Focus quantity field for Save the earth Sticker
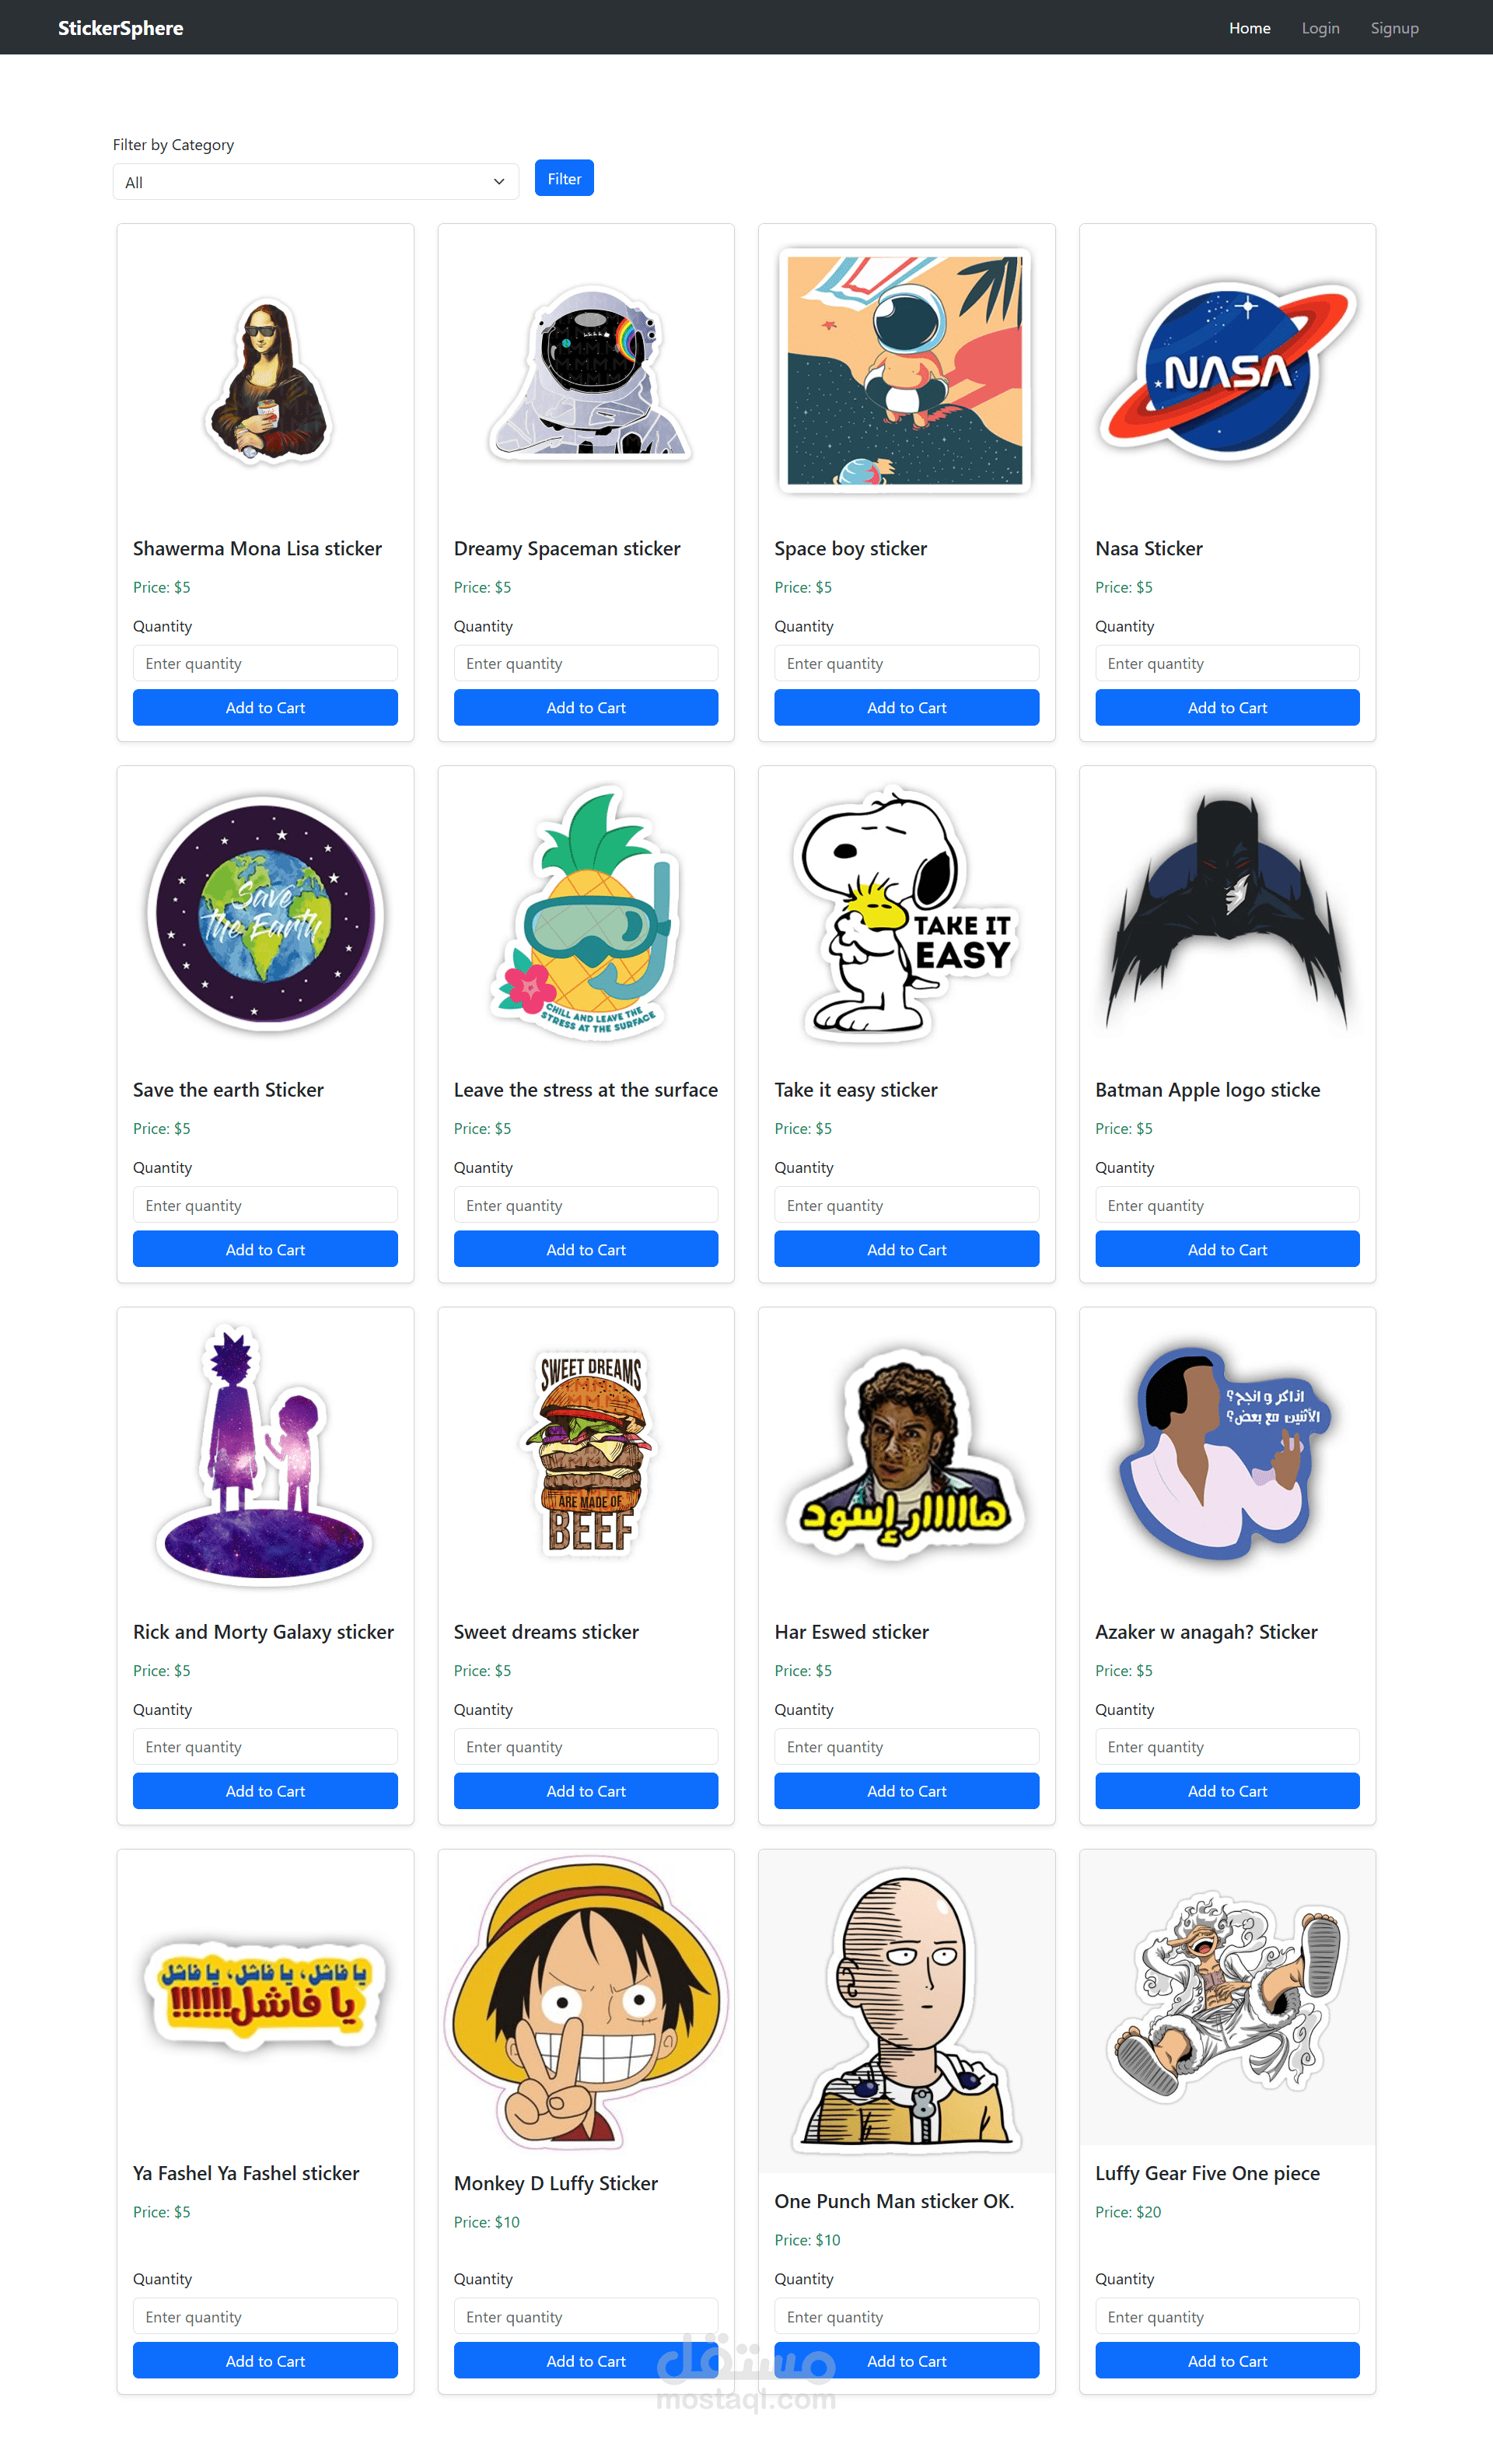 265,1205
